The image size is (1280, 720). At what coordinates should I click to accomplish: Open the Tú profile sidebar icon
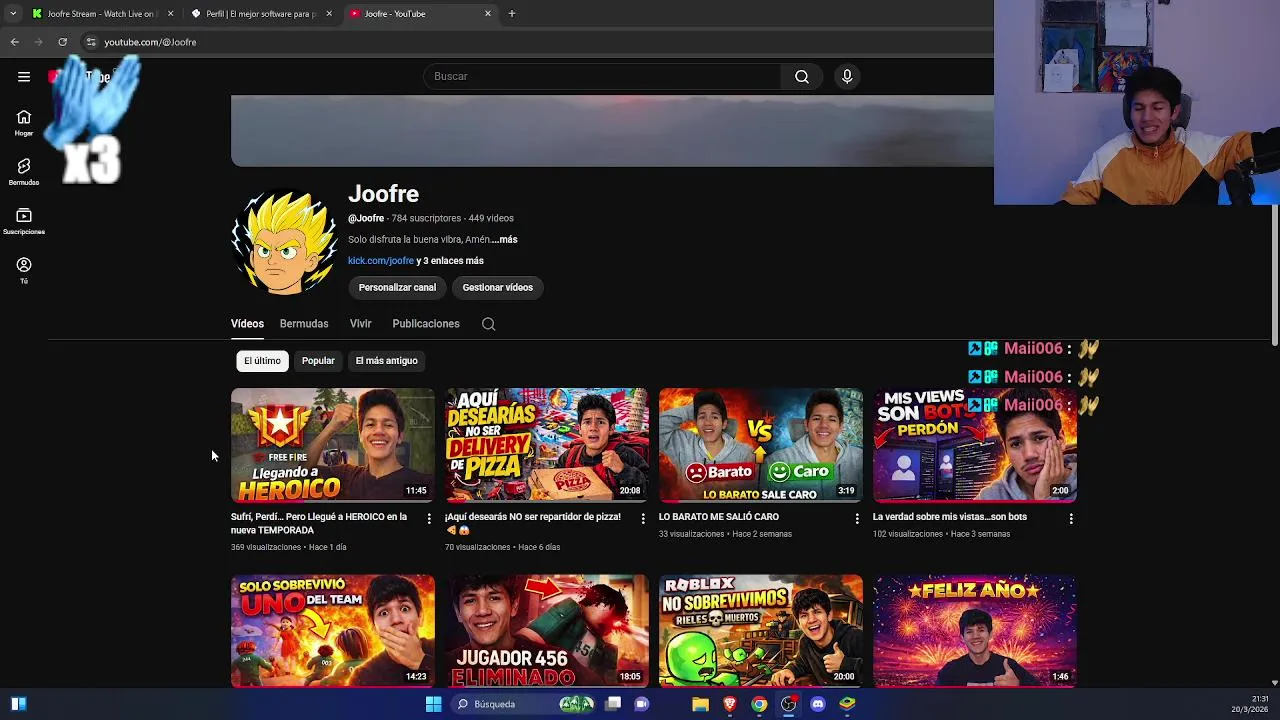click(x=24, y=270)
